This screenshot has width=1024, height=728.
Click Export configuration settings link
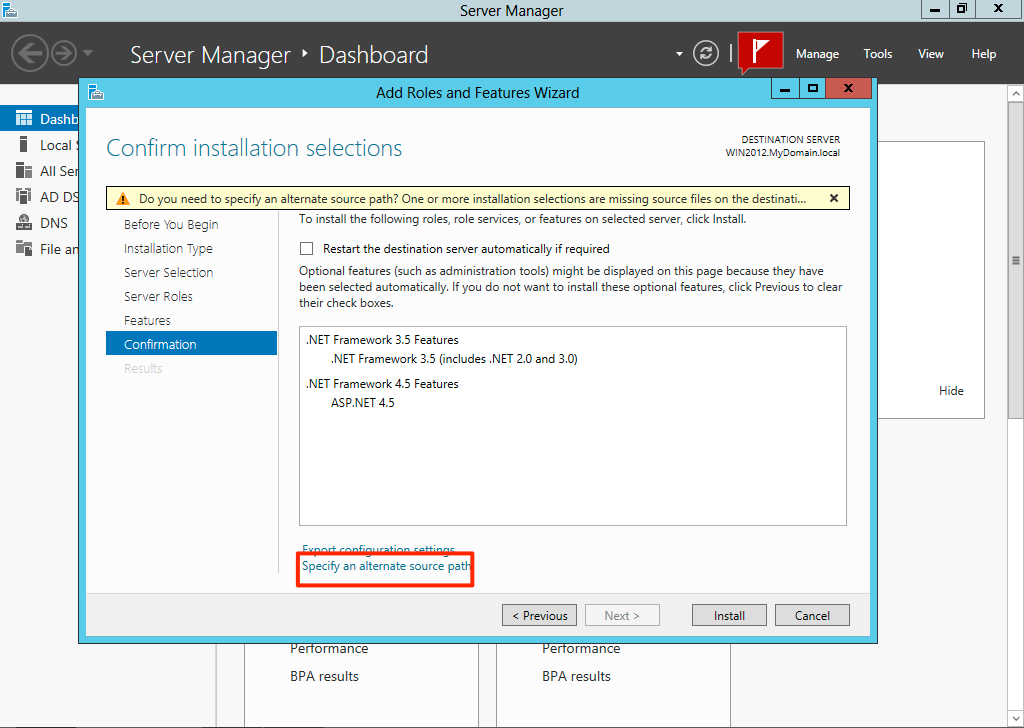click(378, 549)
